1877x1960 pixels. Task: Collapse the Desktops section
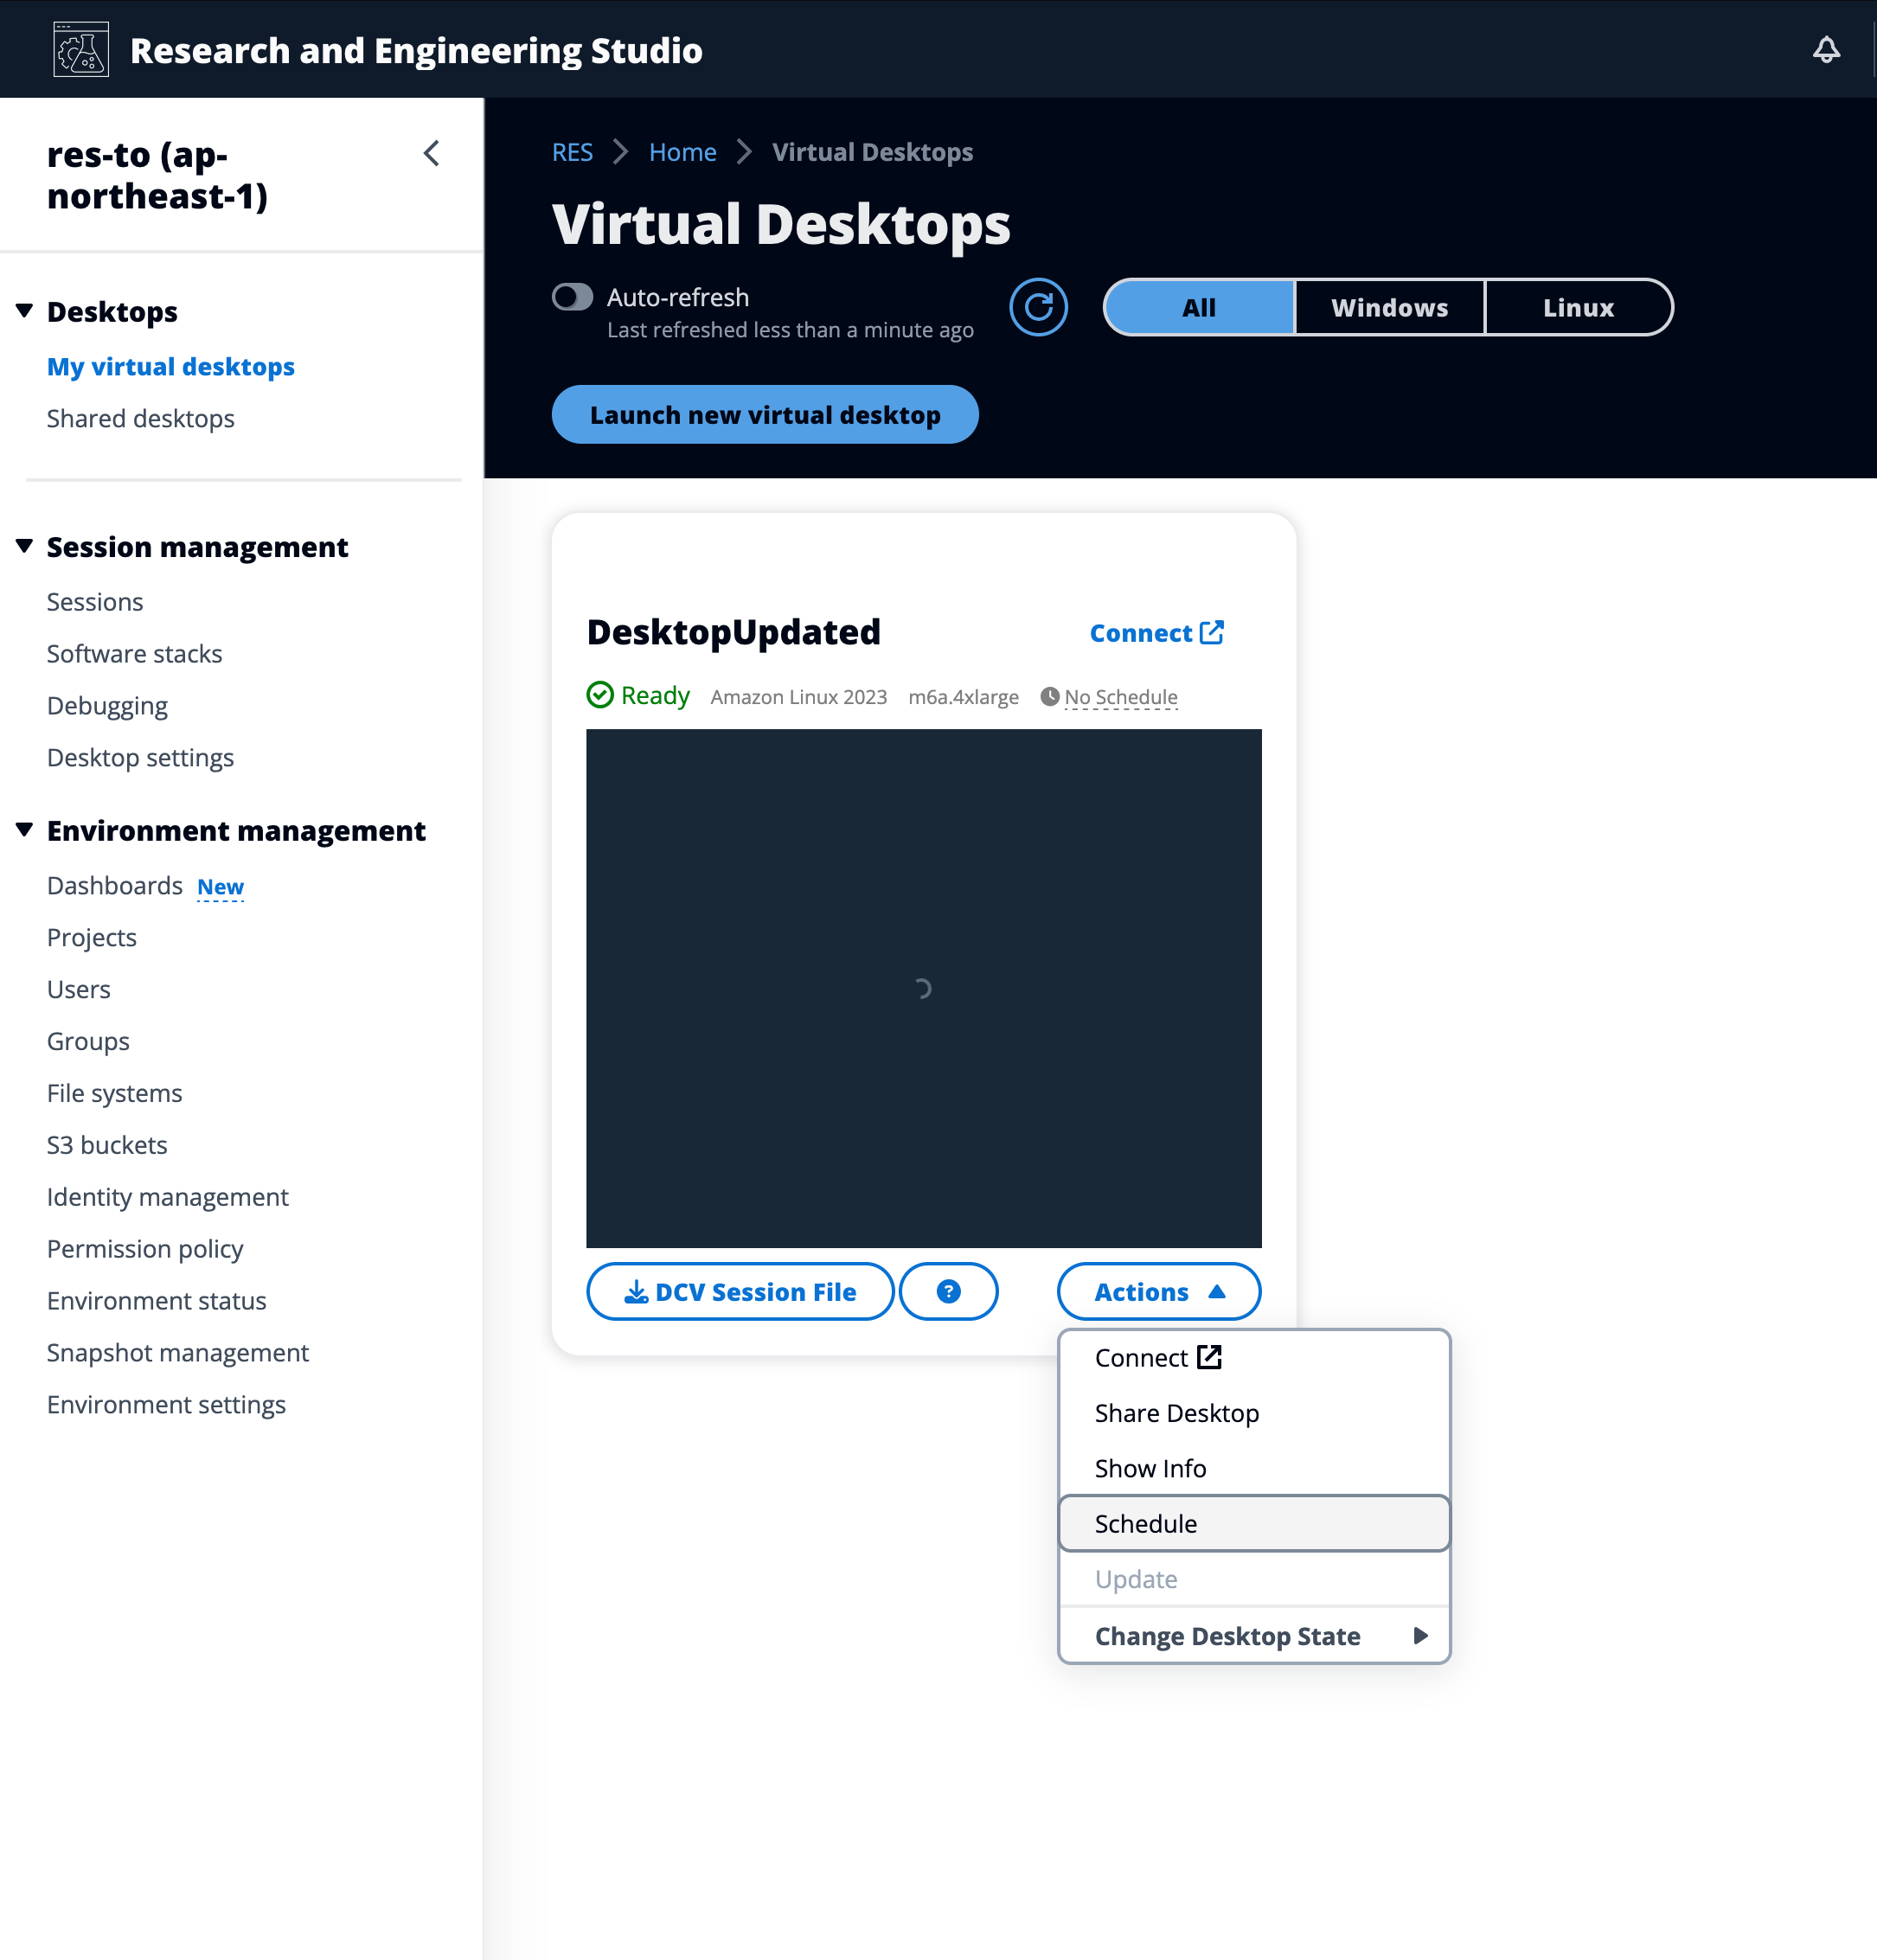pyautogui.click(x=24, y=310)
